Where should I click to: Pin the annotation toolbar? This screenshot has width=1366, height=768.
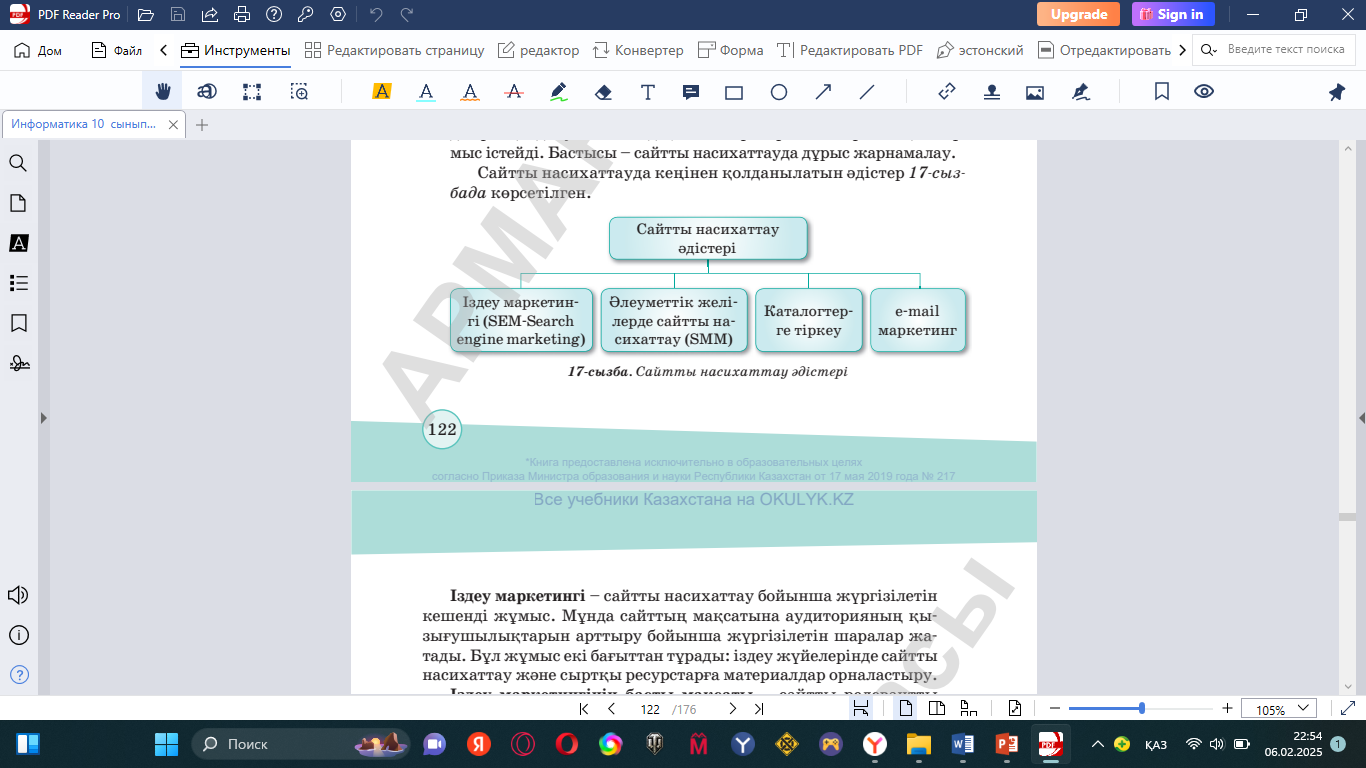pos(1337,92)
